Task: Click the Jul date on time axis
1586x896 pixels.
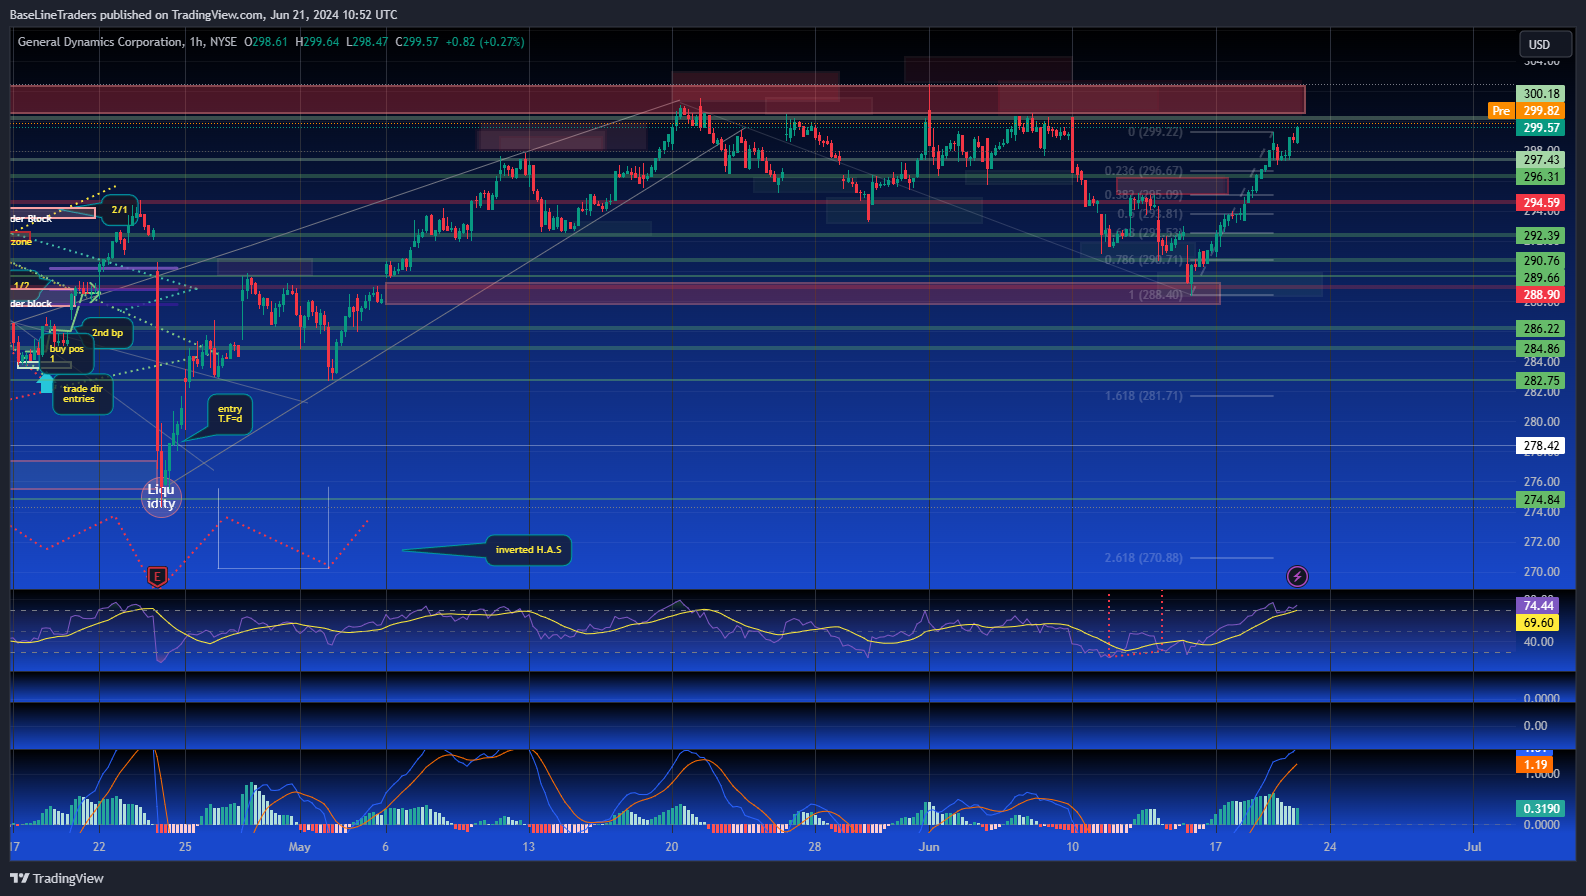Action: click(1472, 847)
